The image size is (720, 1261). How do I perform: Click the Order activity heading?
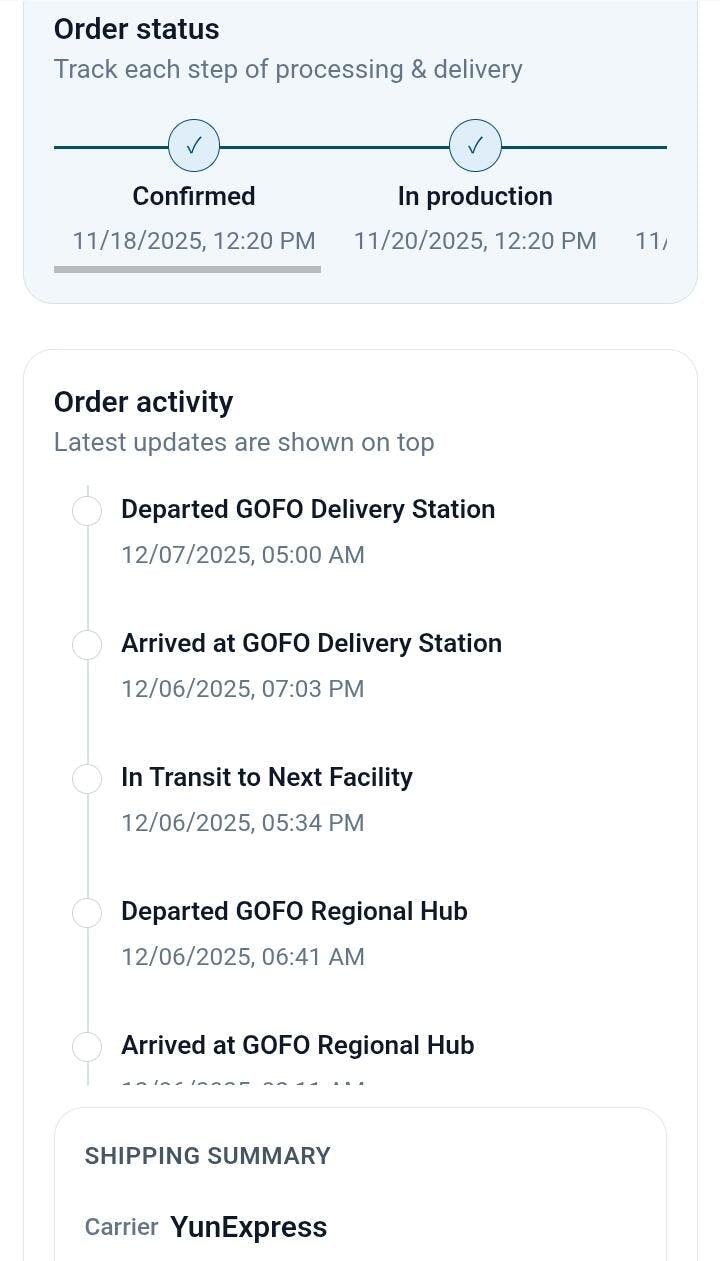(143, 402)
